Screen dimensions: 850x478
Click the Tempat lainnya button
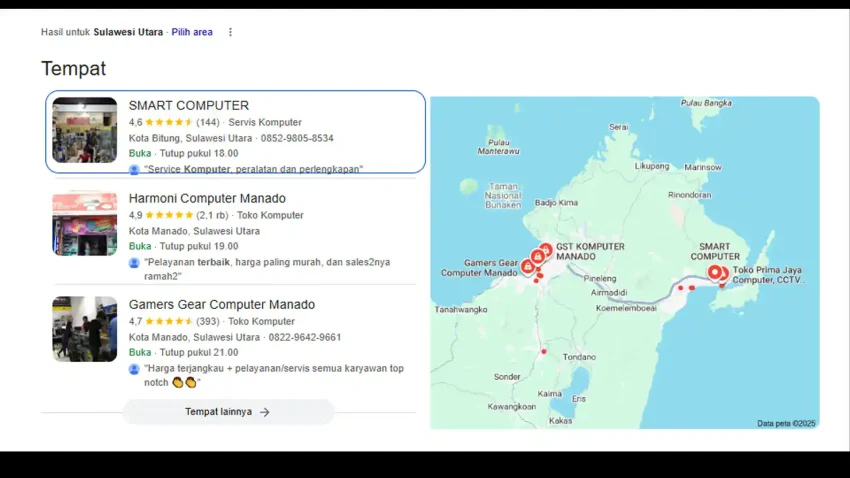point(228,412)
